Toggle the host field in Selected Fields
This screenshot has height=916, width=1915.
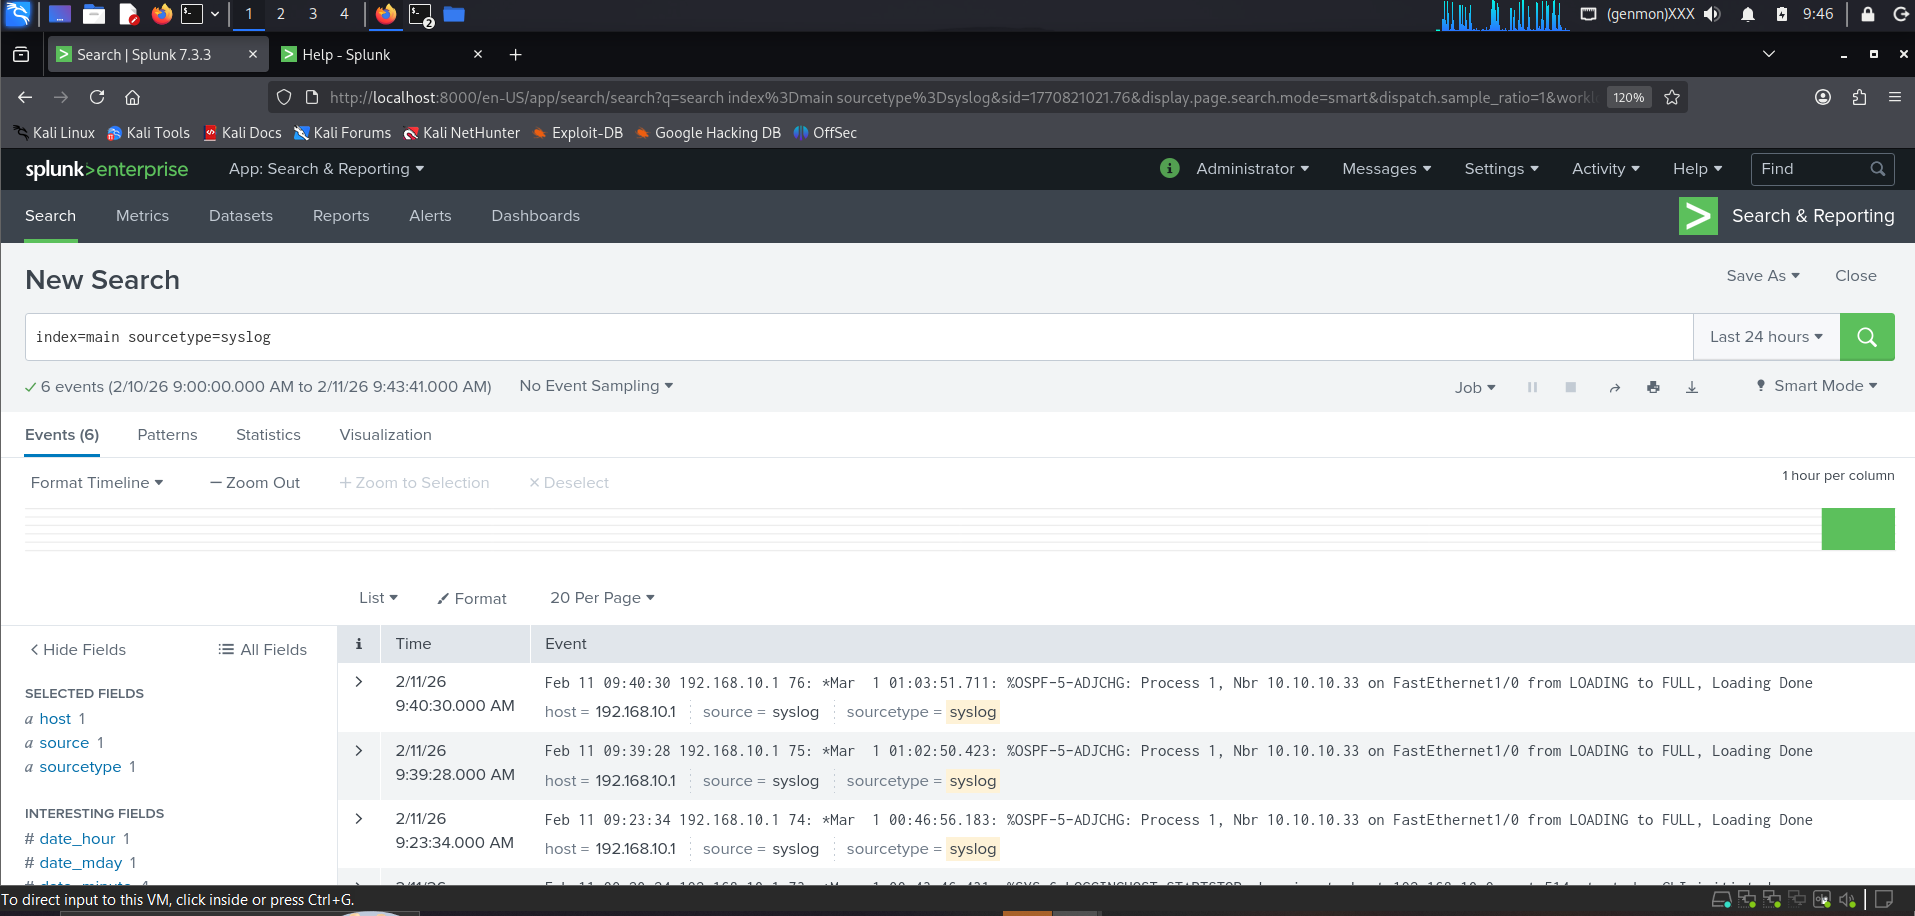[x=54, y=718]
